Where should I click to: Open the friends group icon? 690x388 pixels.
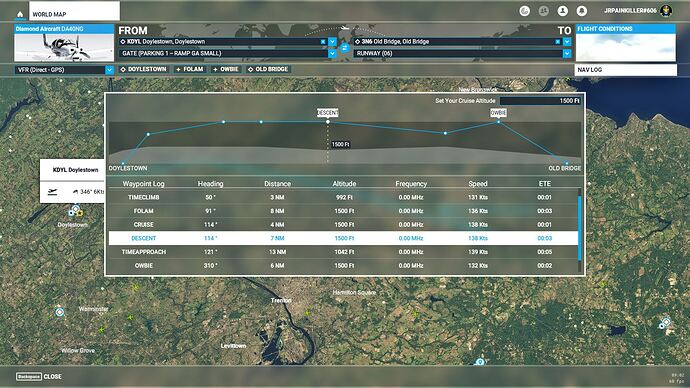tap(543, 11)
